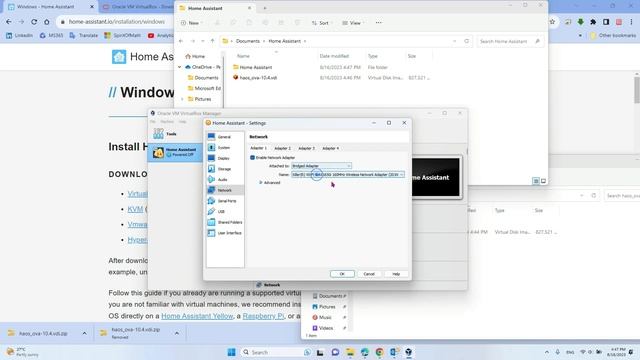Select the Home Assistant Explorer tab
This screenshot has width=640, height=360.
(x=215, y=8)
